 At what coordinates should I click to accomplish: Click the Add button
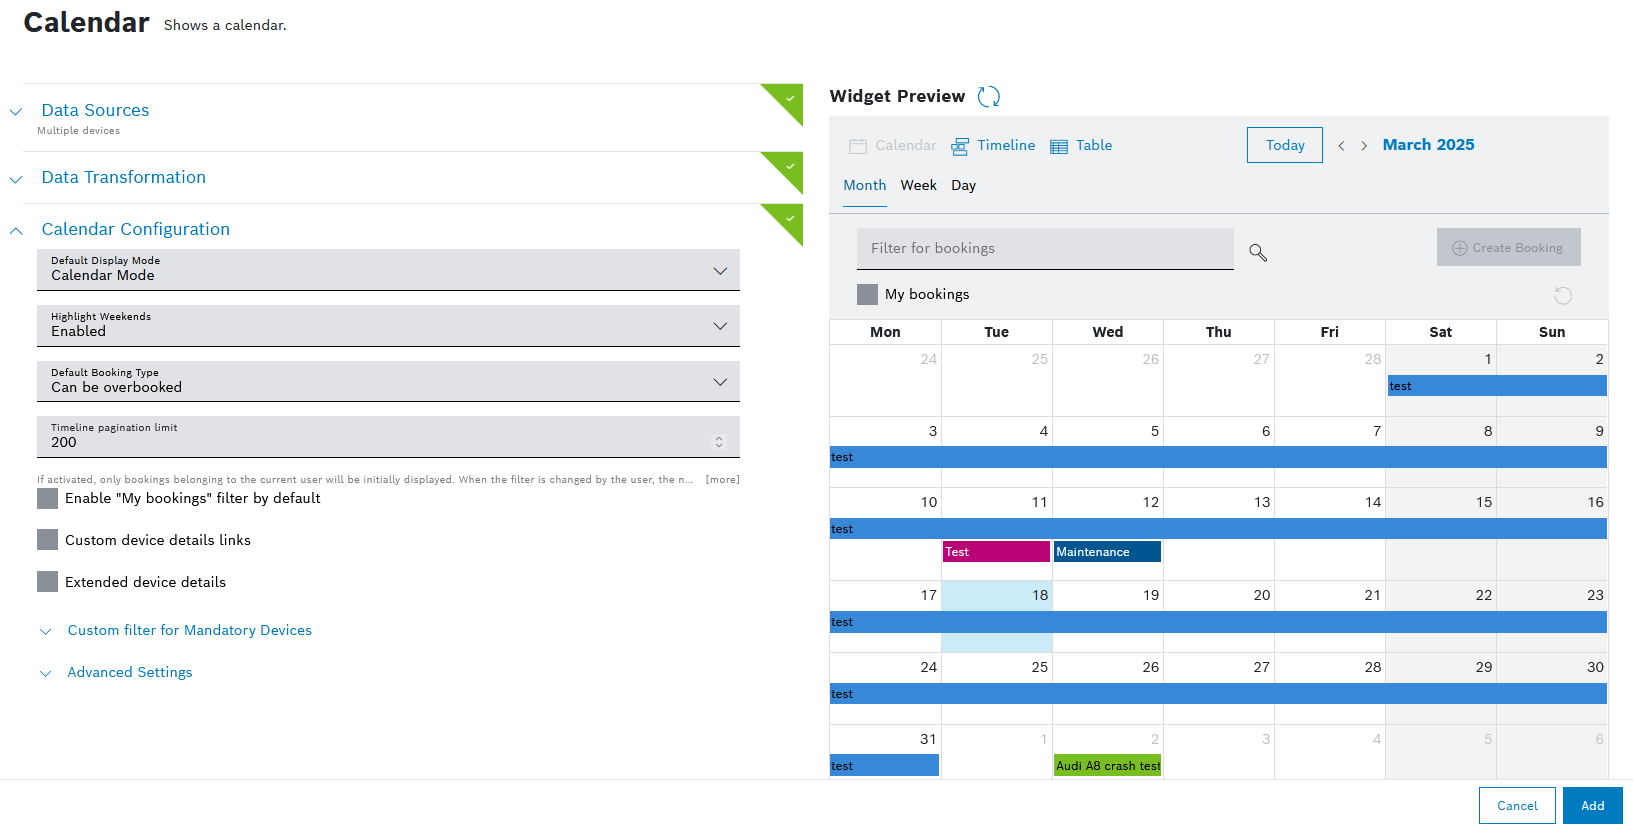click(x=1592, y=805)
